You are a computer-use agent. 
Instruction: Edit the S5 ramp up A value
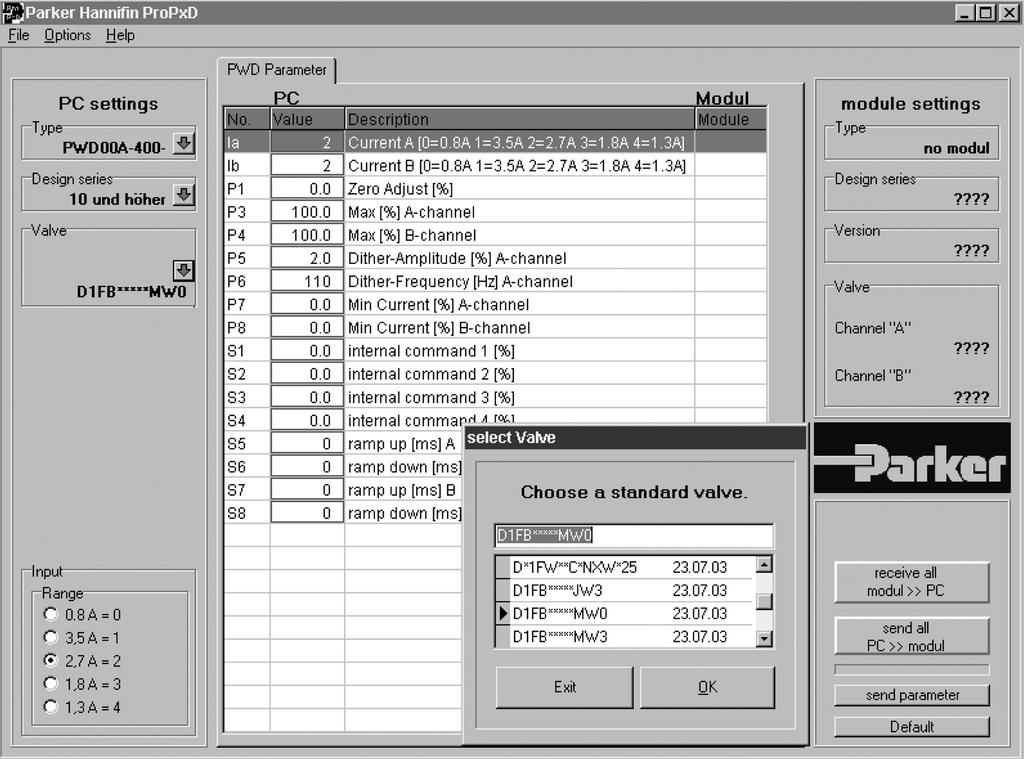[307, 444]
